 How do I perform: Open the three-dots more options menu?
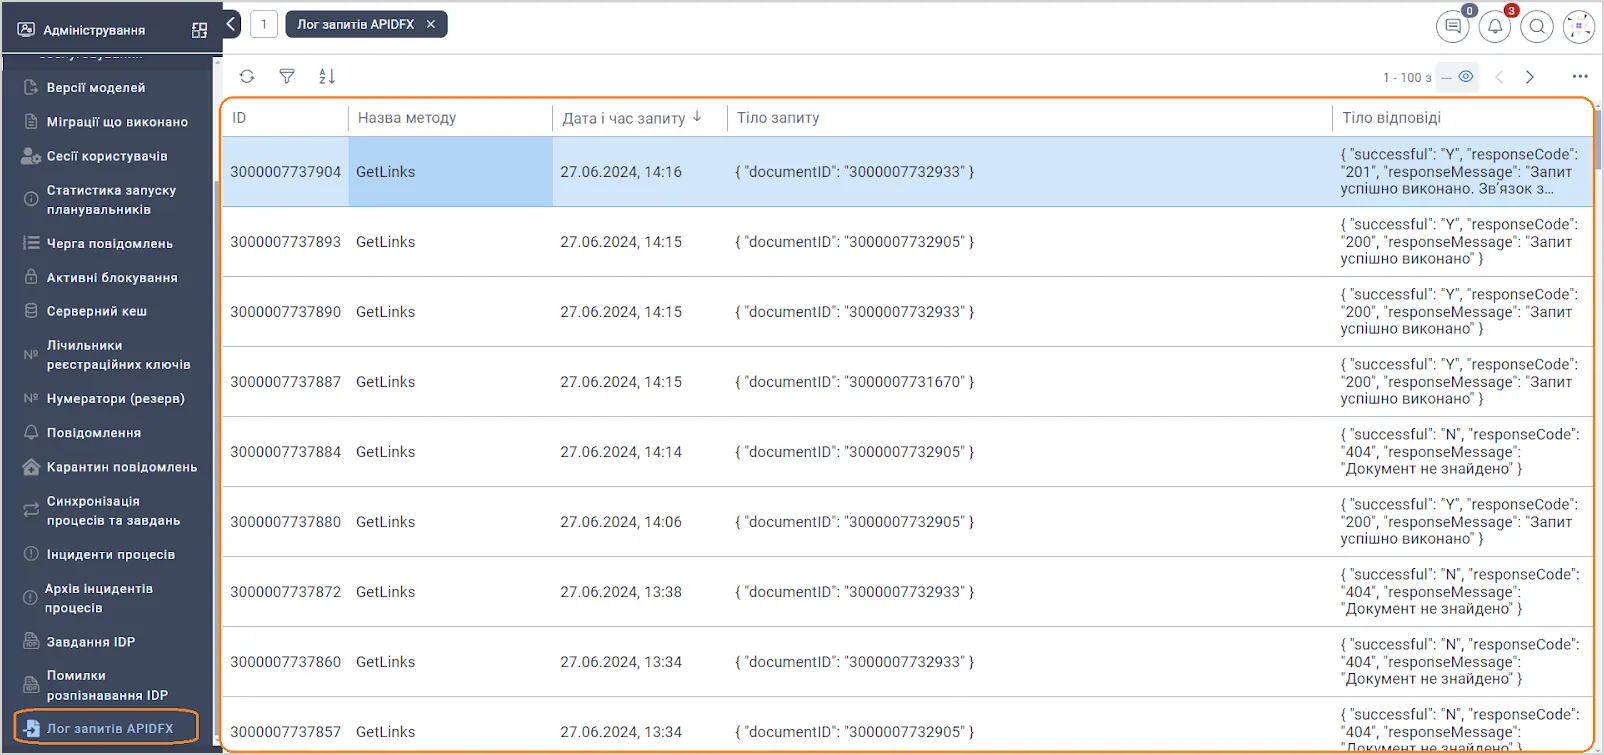[1580, 77]
